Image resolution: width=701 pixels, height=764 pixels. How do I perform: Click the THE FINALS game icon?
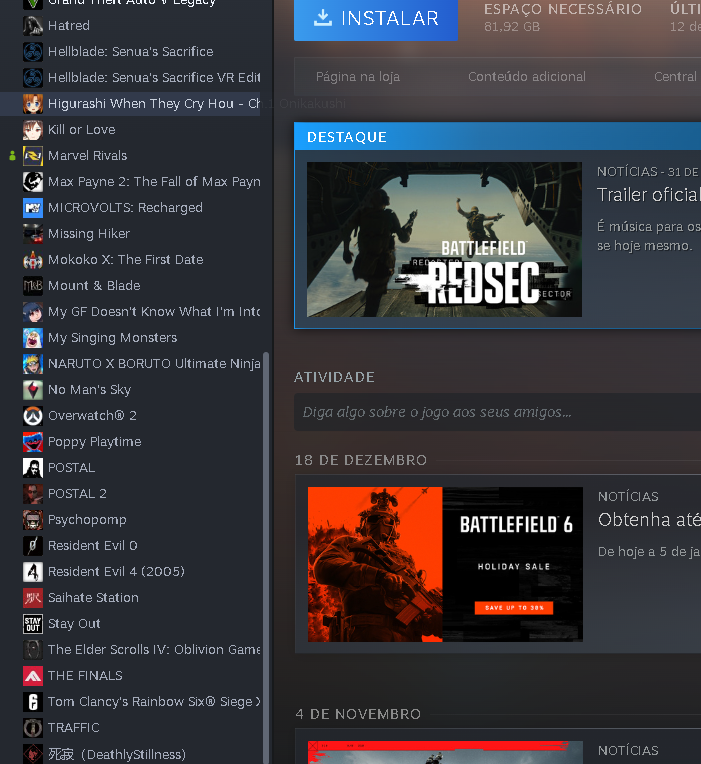(x=32, y=675)
